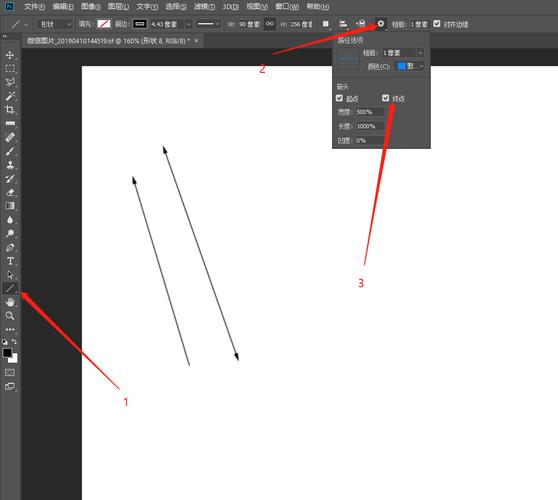The height and width of the screenshot is (500, 558).
Task: Select the Type tool
Action: tap(10, 261)
